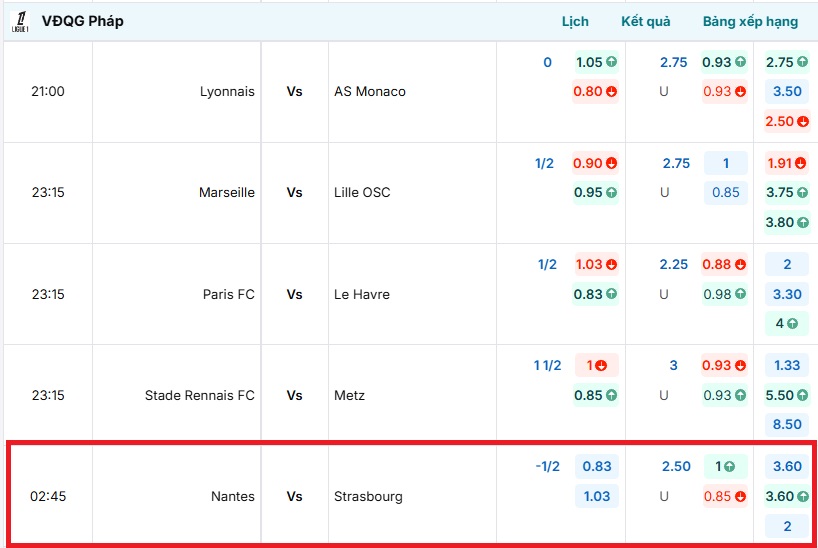
Task: Select Stade Rennais draw odds 5.50
Action: [786, 395]
